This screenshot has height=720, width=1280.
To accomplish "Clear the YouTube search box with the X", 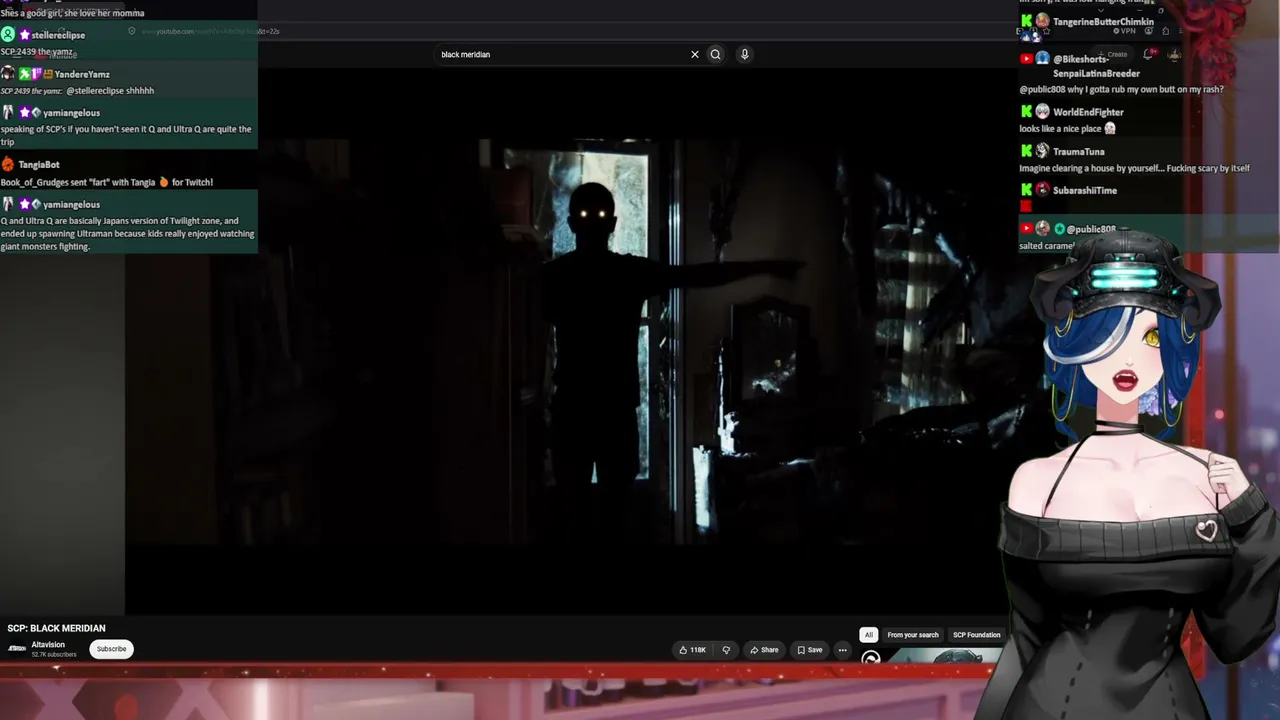I will click(x=695, y=55).
